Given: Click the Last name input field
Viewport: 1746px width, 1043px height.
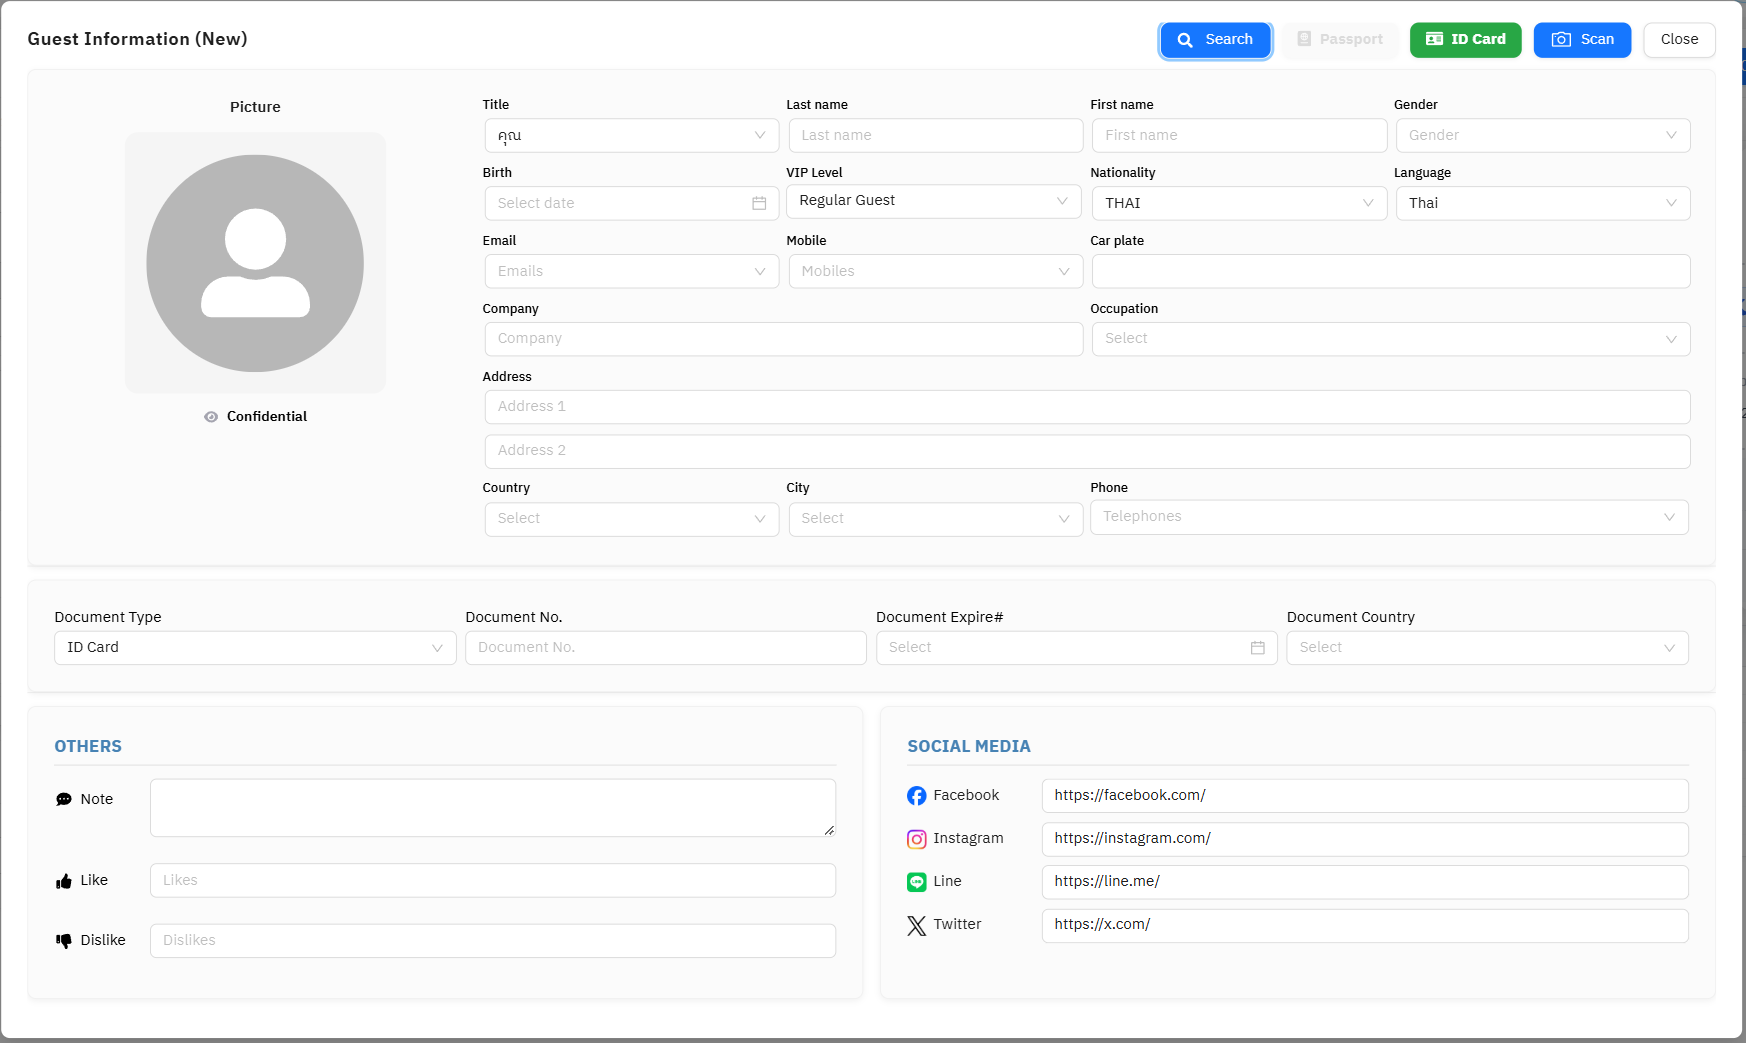Looking at the screenshot, I should coord(935,136).
